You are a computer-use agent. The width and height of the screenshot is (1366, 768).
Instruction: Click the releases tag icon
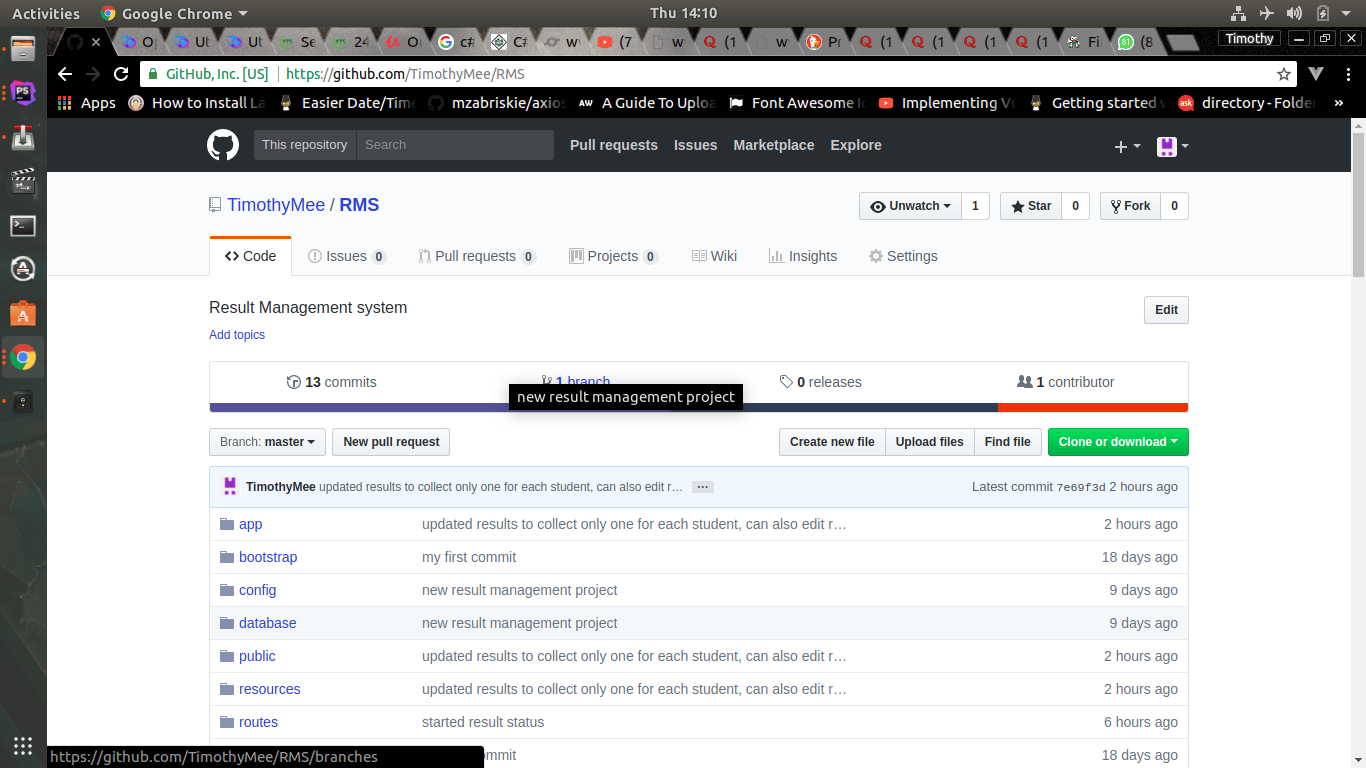click(788, 381)
